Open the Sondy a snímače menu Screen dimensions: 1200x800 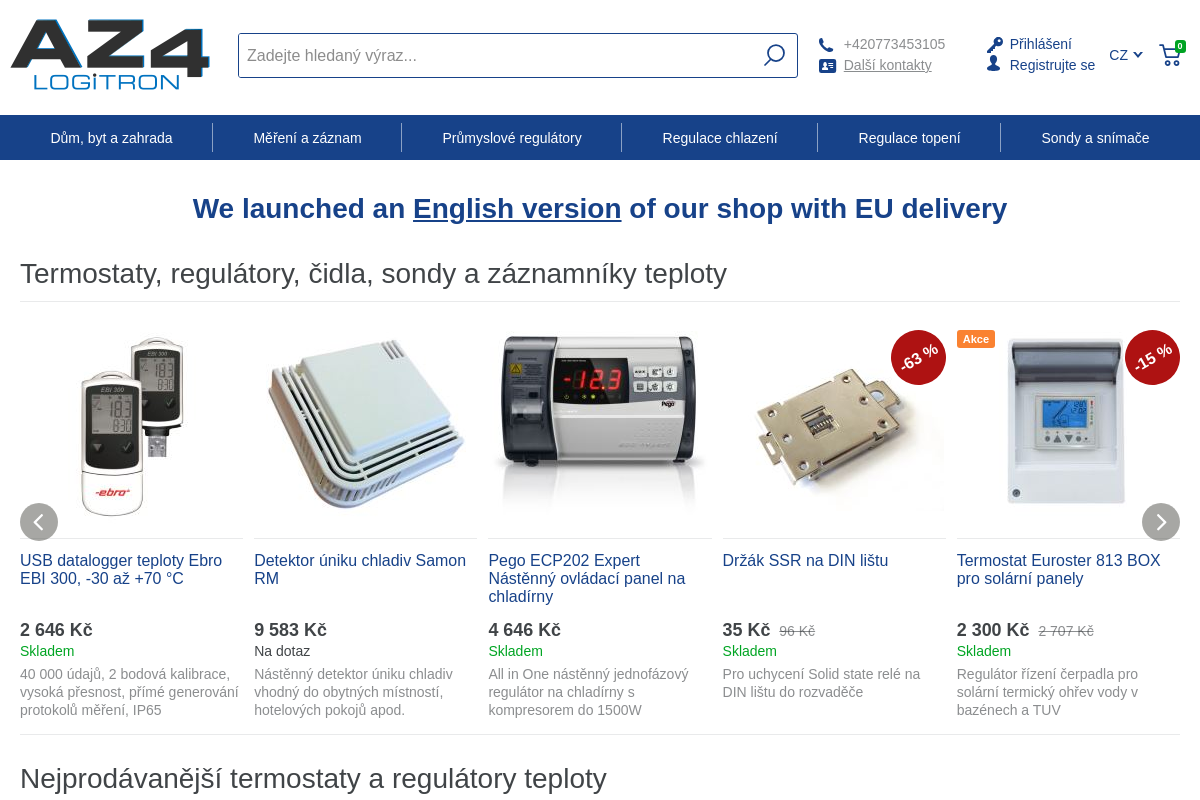click(1095, 138)
